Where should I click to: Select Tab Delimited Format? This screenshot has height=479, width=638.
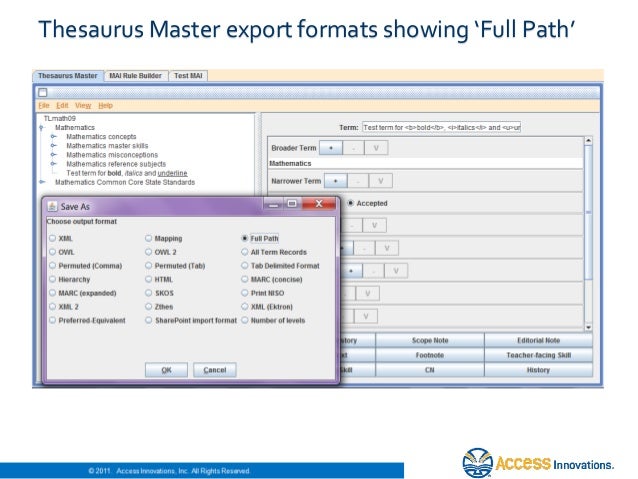pyautogui.click(x=245, y=265)
